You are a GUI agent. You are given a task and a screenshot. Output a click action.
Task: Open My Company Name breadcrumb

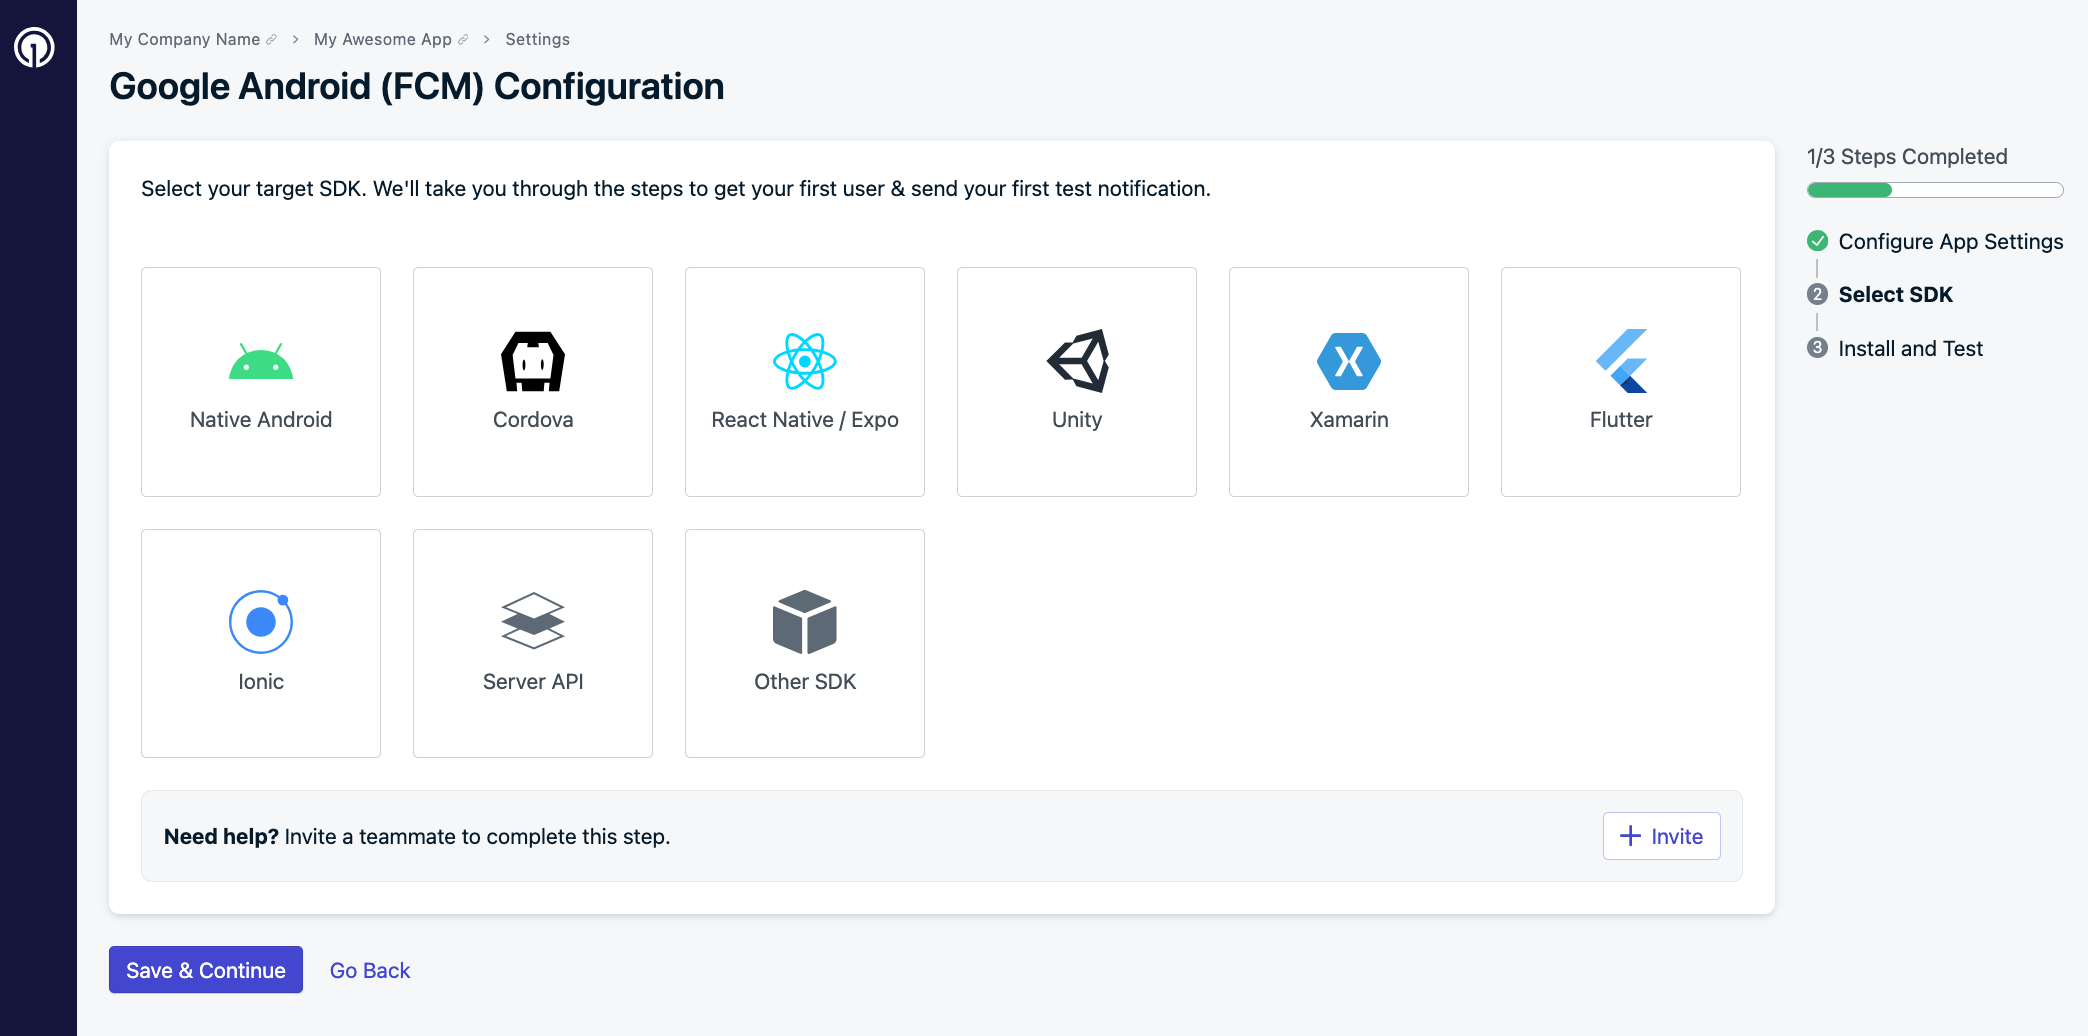184,39
